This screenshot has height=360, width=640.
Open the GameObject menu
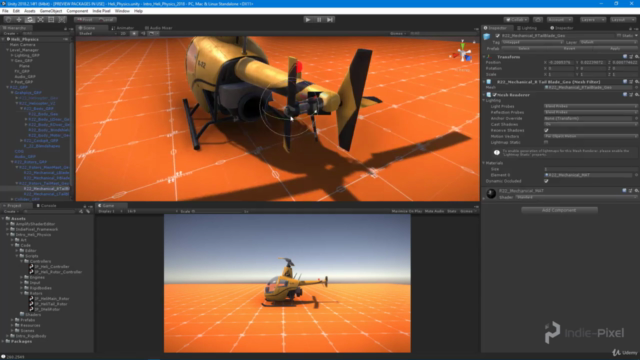51,11
